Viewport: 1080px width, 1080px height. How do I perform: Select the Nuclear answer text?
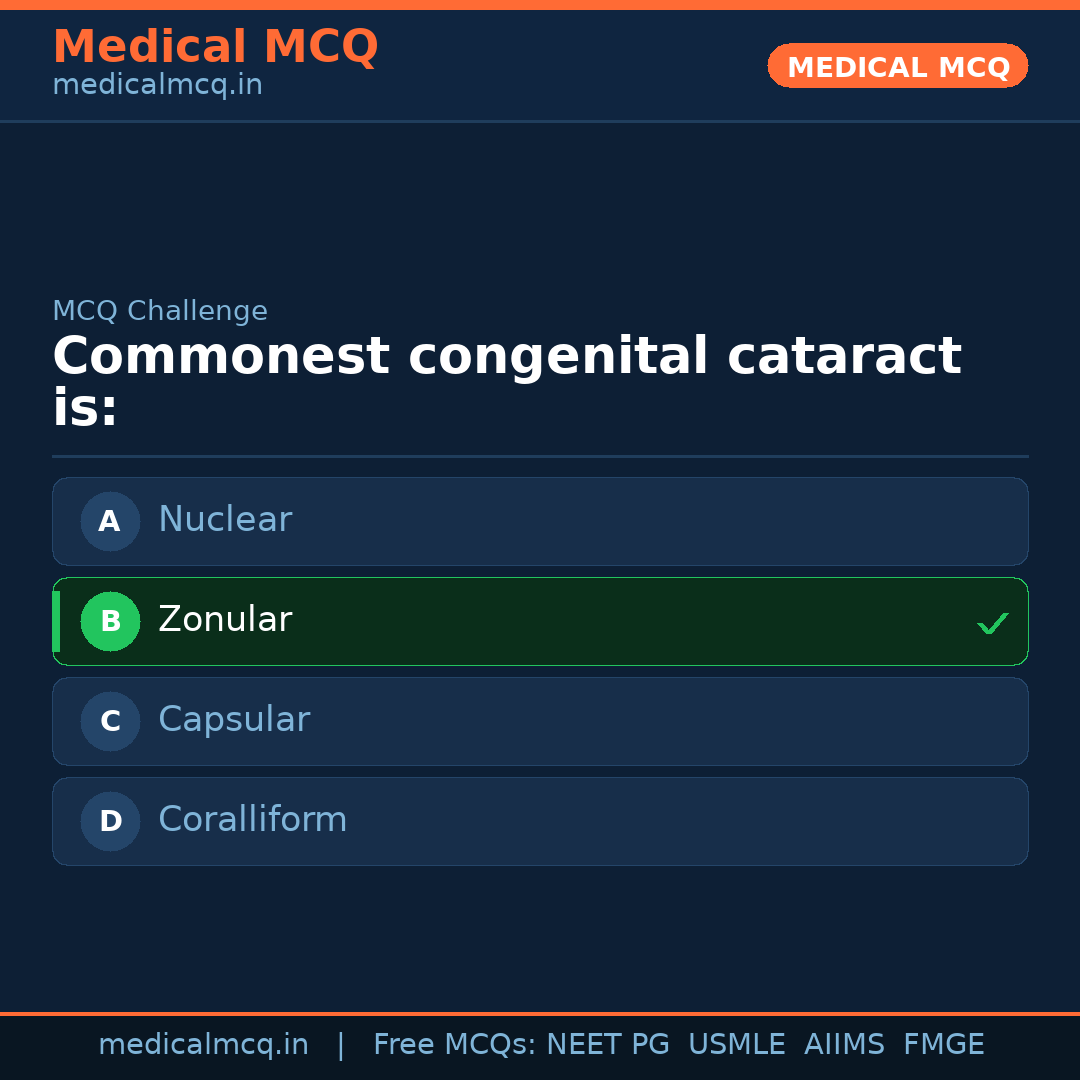click(225, 520)
